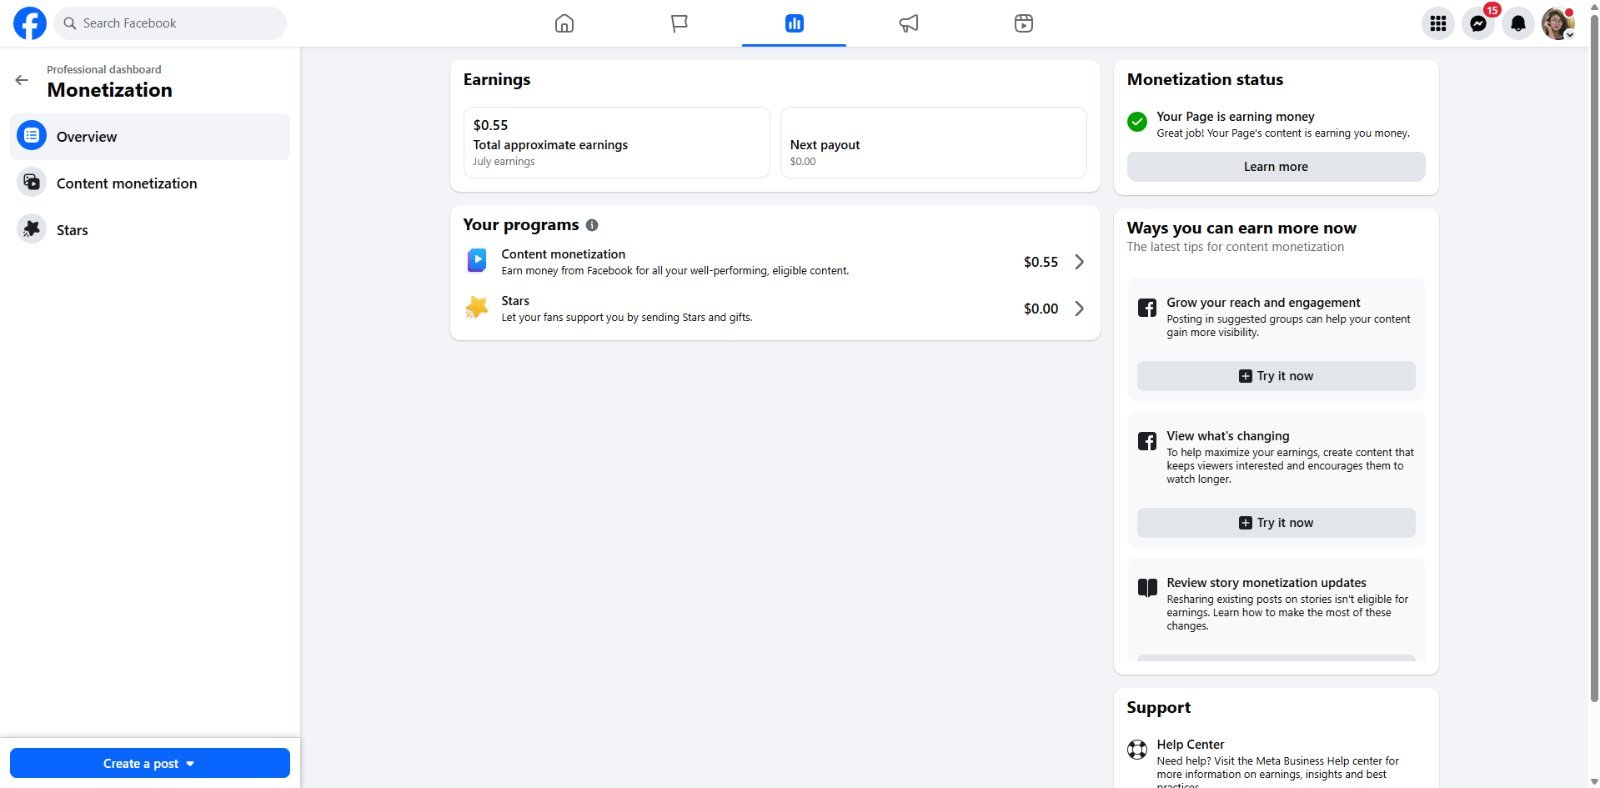1600x788 pixels.
Task: Open the Ad Center megaphone icon
Action: pos(908,23)
